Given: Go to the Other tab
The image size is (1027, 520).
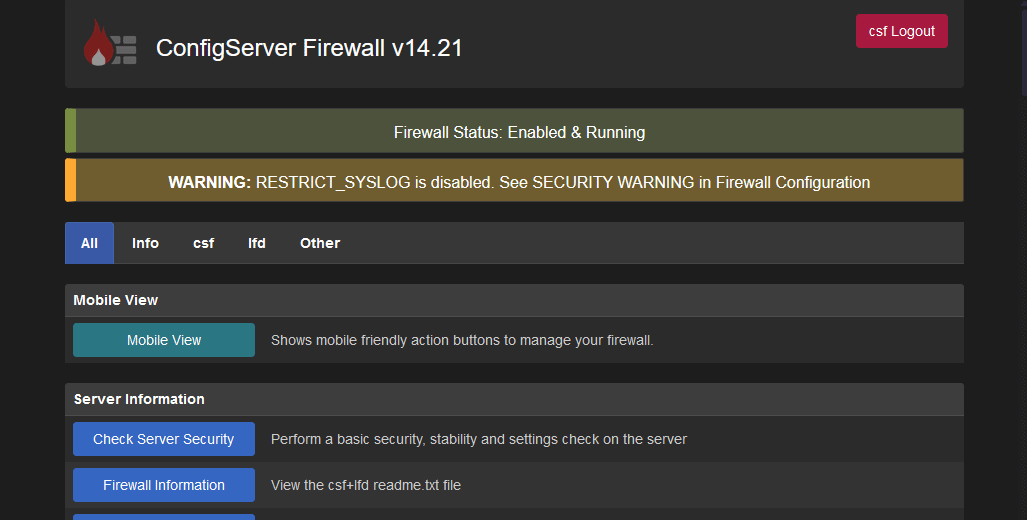Looking at the screenshot, I should tap(320, 243).
